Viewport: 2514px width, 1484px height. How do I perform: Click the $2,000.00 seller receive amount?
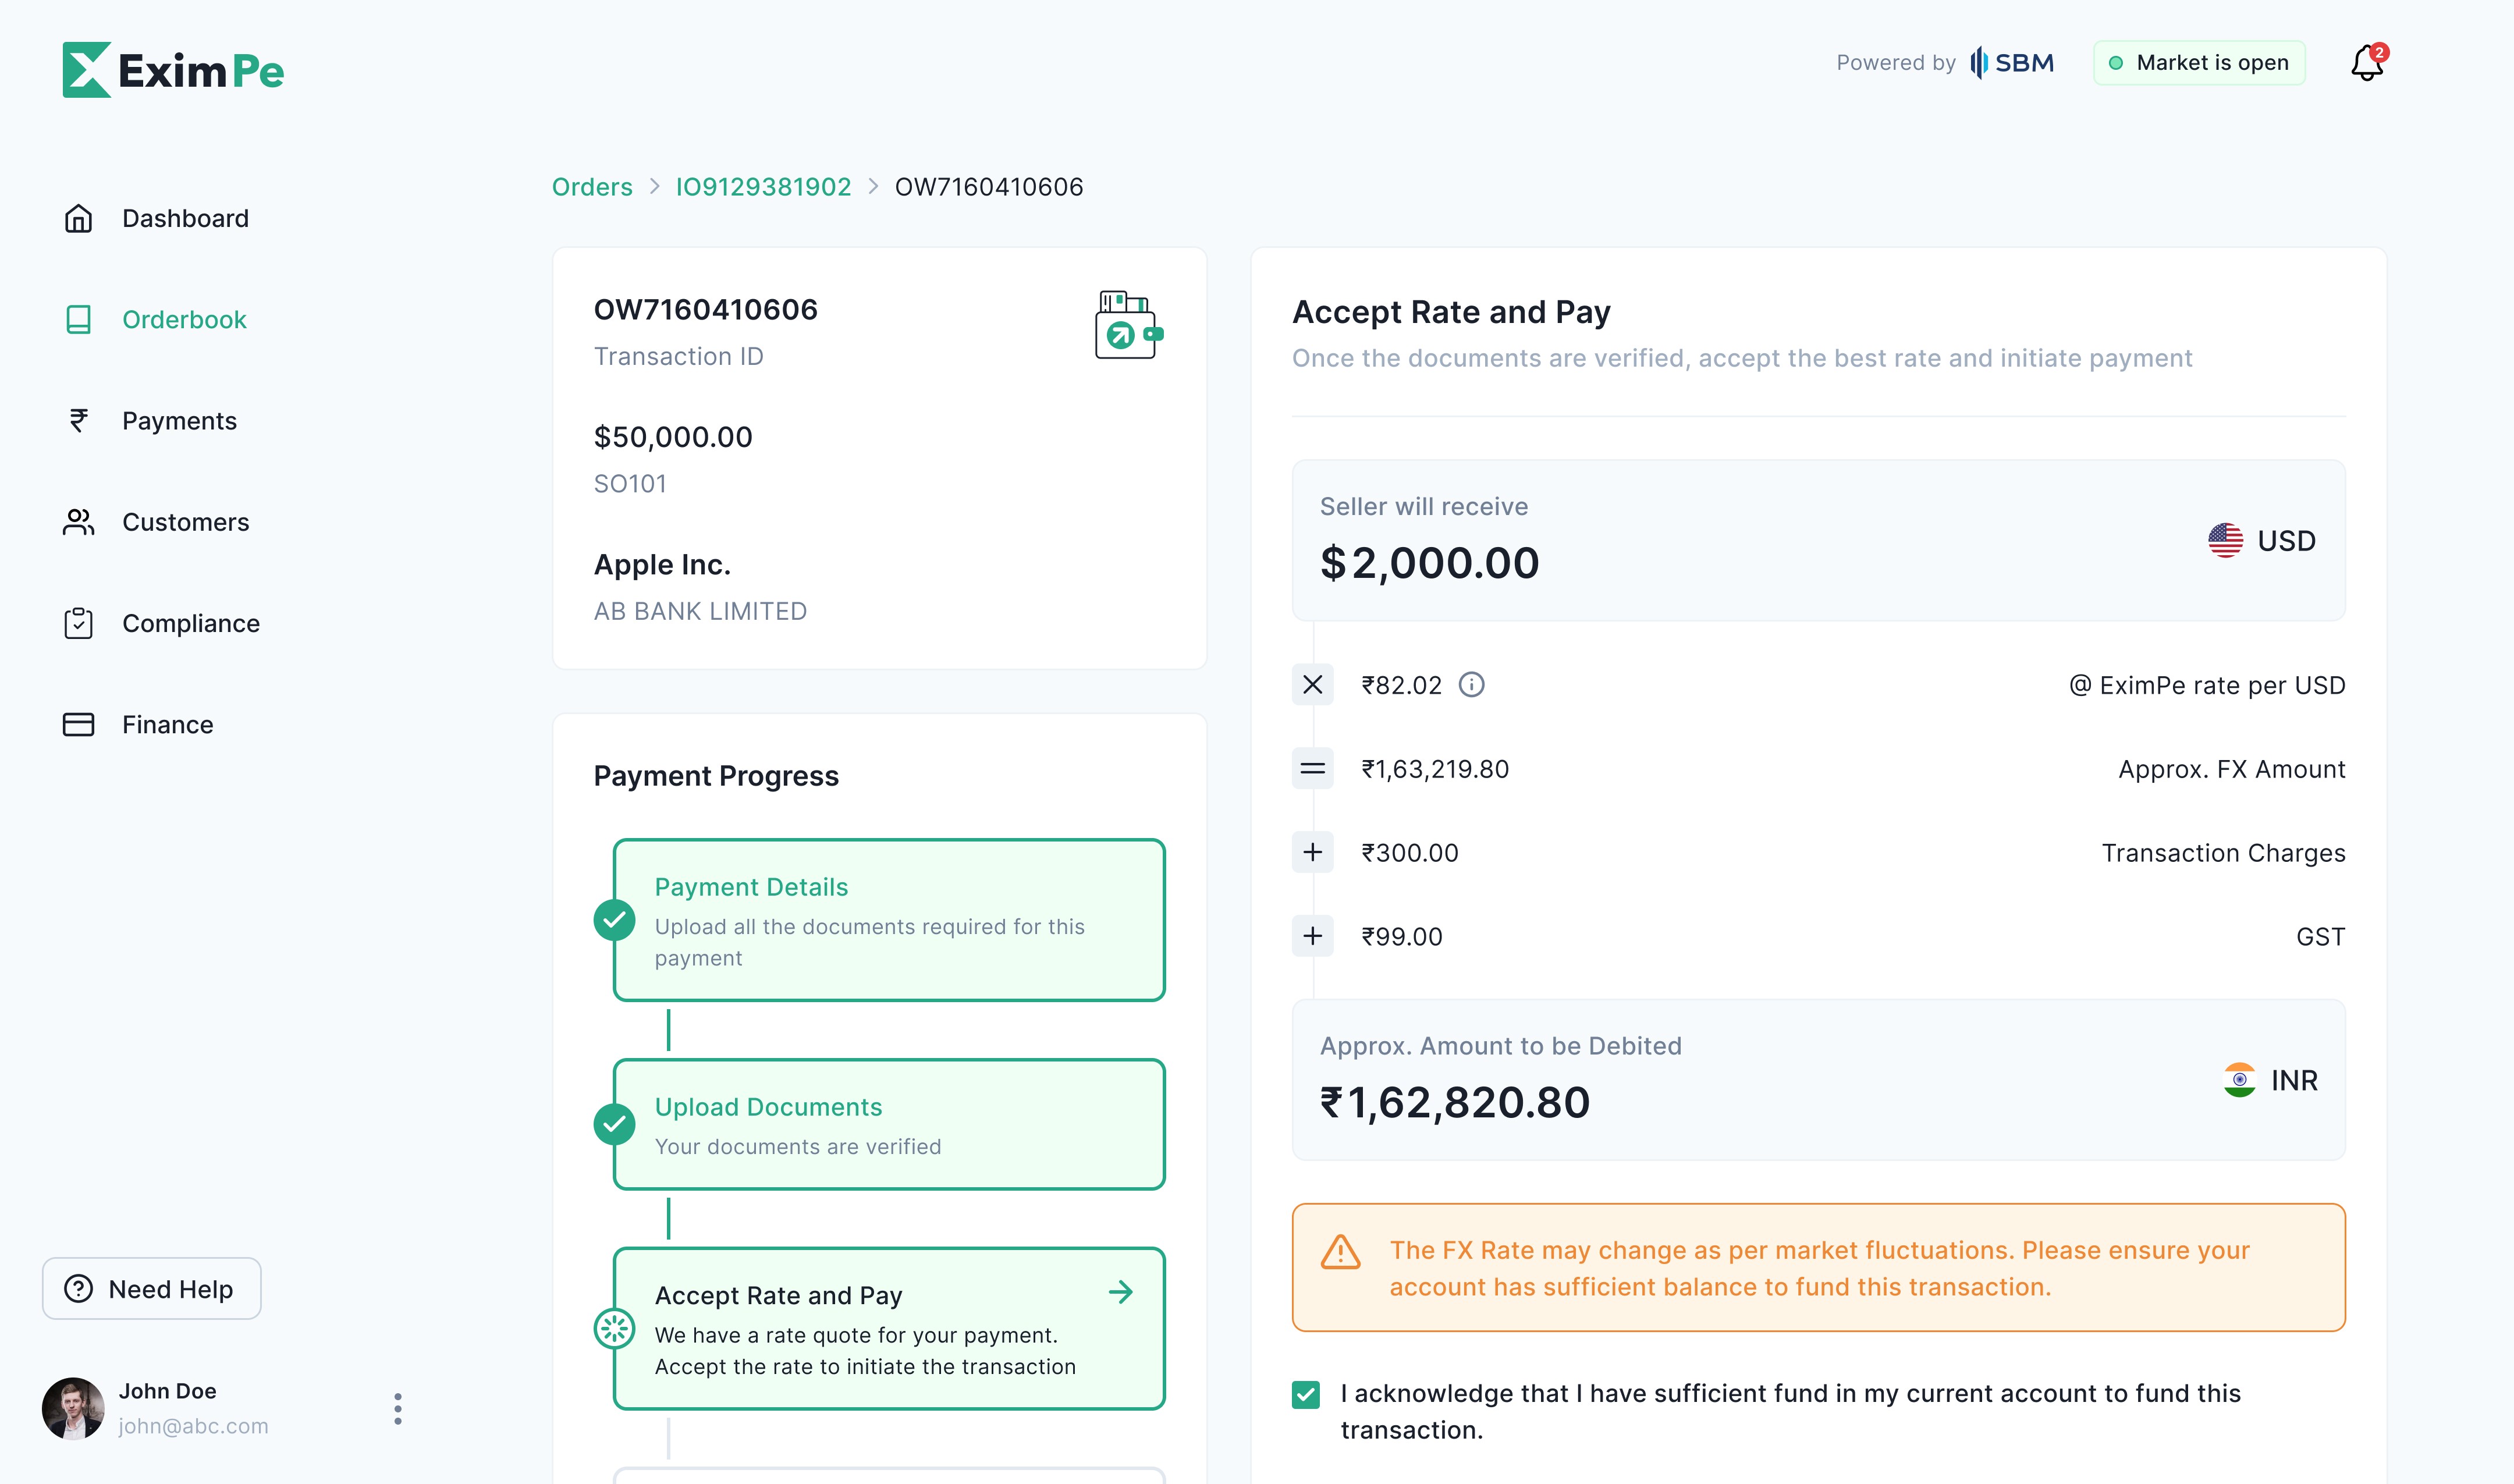click(x=1429, y=563)
